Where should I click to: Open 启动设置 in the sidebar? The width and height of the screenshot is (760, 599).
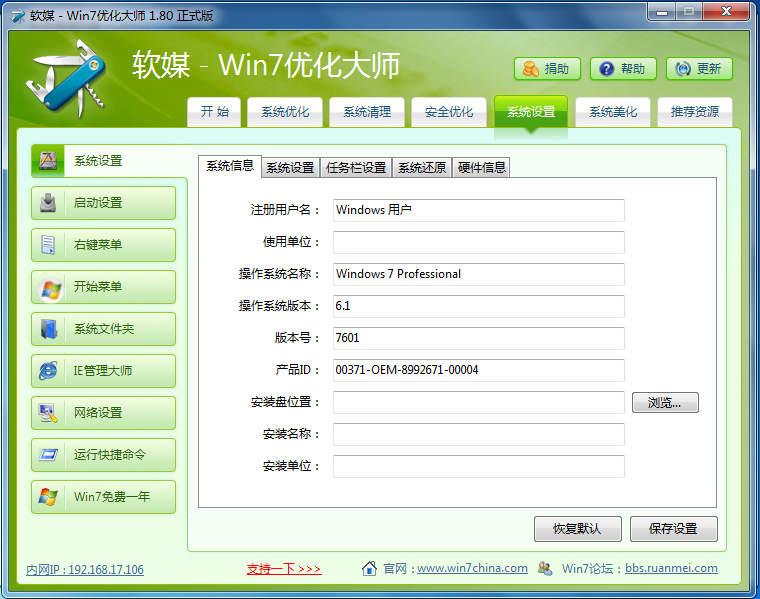click(x=103, y=203)
